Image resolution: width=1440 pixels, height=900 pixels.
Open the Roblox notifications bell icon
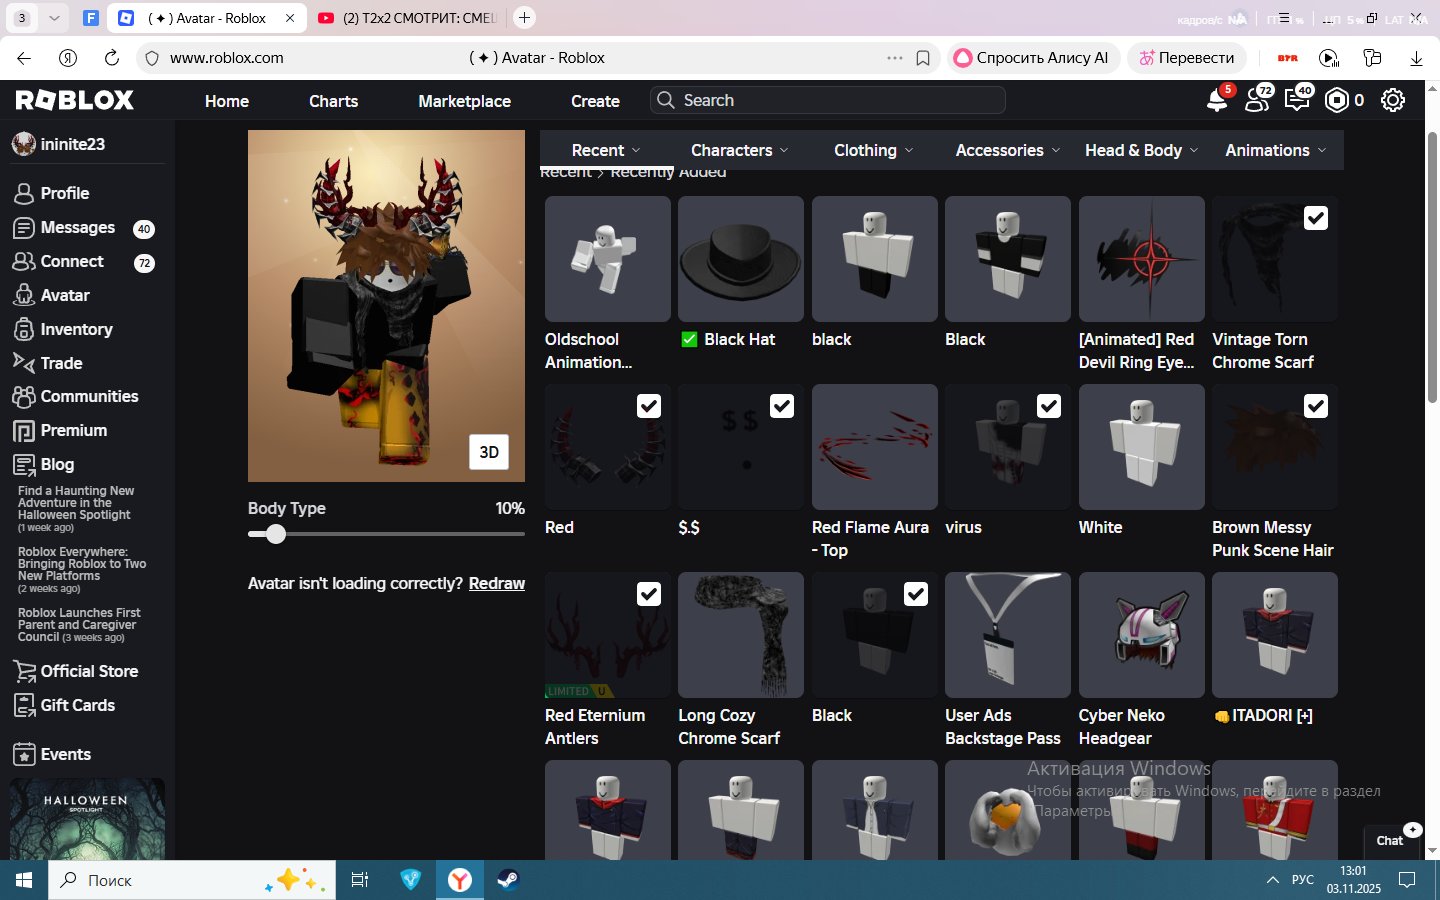tap(1217, 100)
